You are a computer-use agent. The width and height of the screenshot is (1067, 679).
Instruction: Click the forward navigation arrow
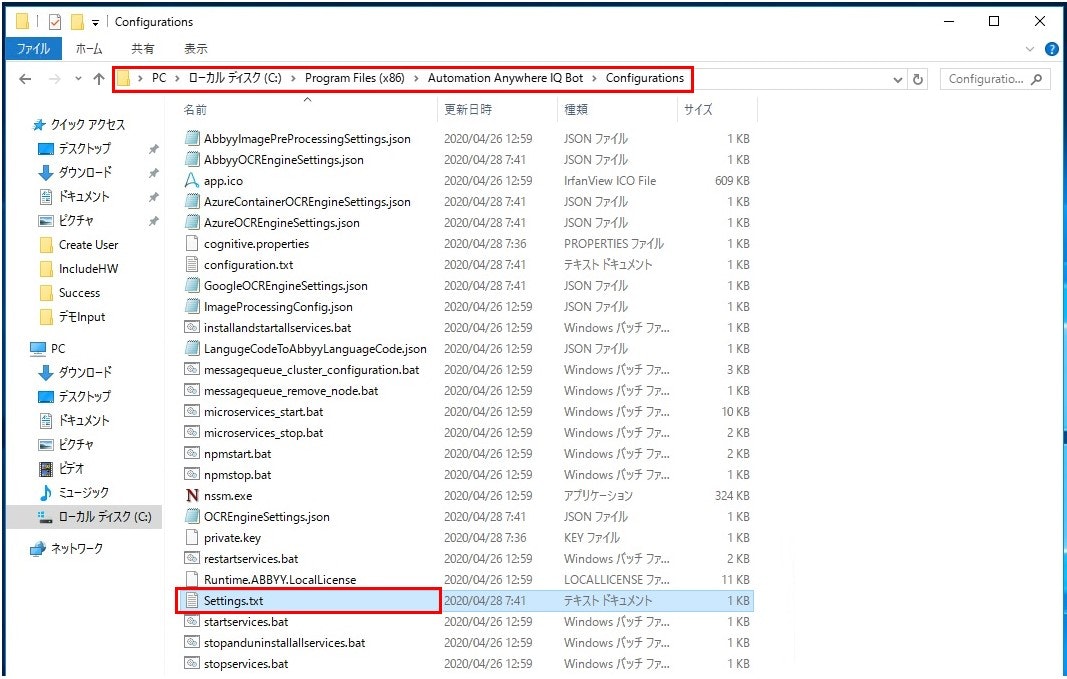pos(54,79)
